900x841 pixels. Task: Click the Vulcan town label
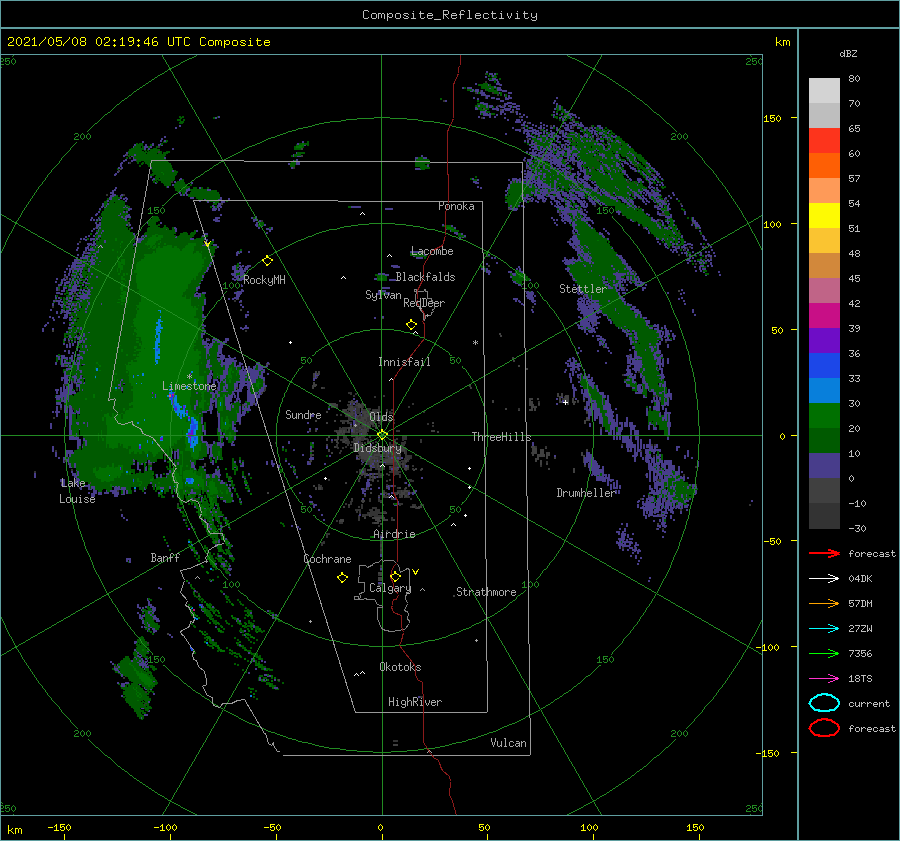pos(508,743)
